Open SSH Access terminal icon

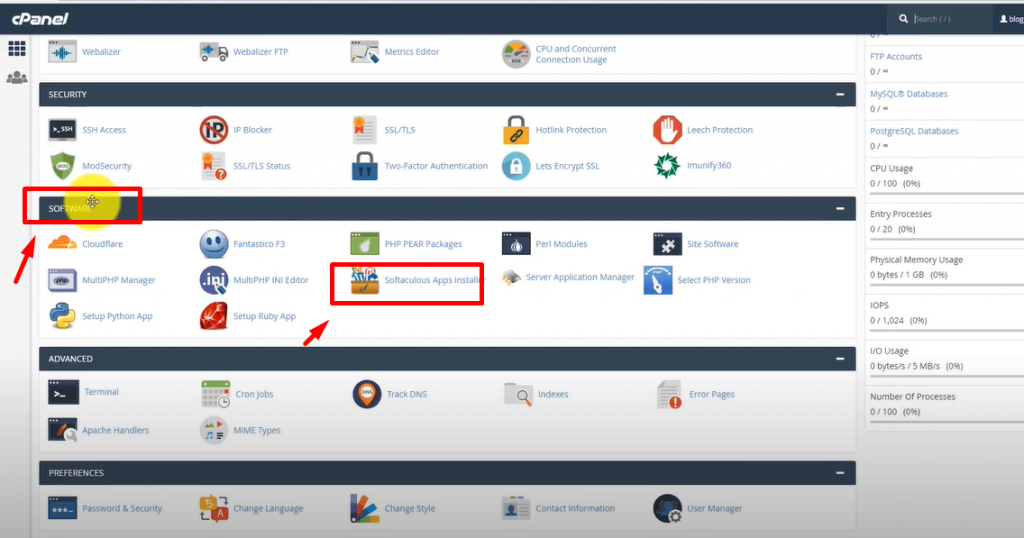[x=62, y=130]
